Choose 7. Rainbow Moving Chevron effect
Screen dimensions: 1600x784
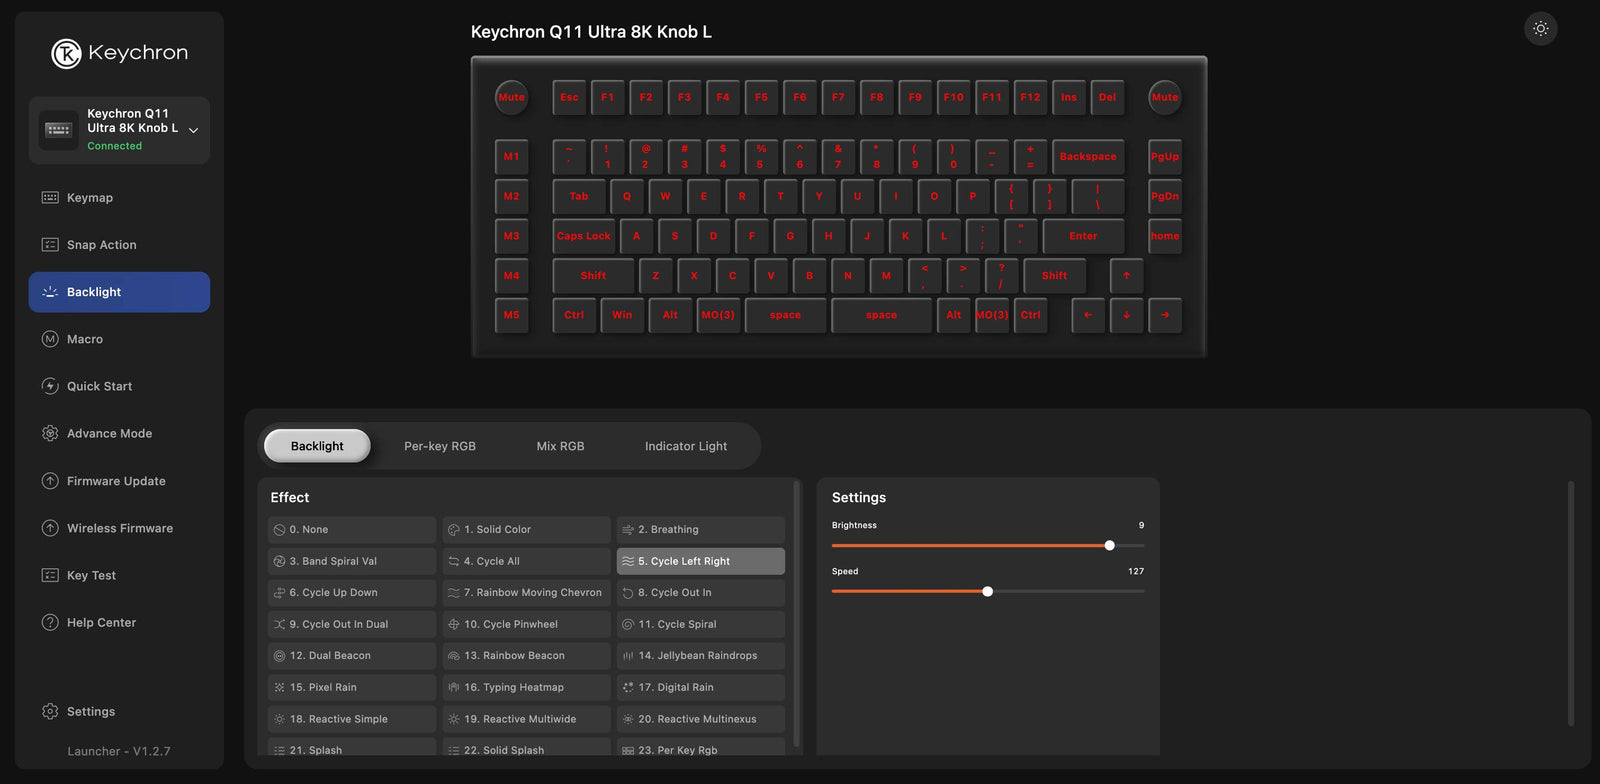pos(527,593)
